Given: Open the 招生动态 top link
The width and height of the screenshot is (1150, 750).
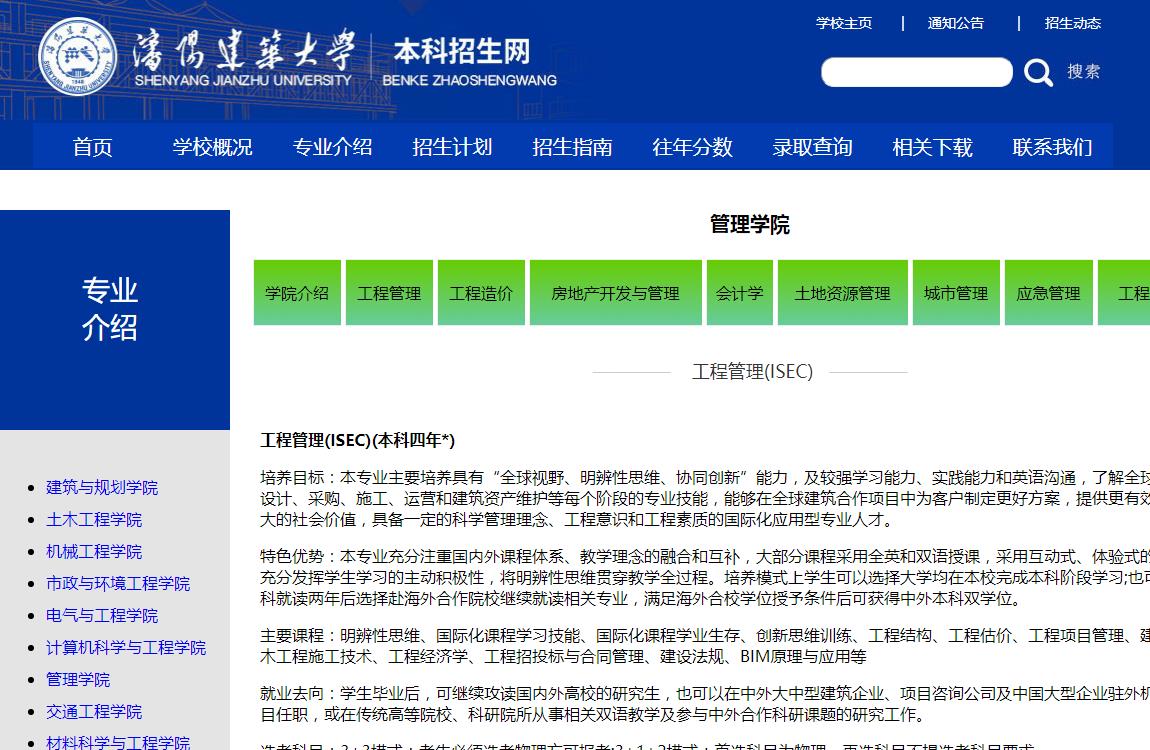Looking at the screenshot, I should click(1073, 23).
